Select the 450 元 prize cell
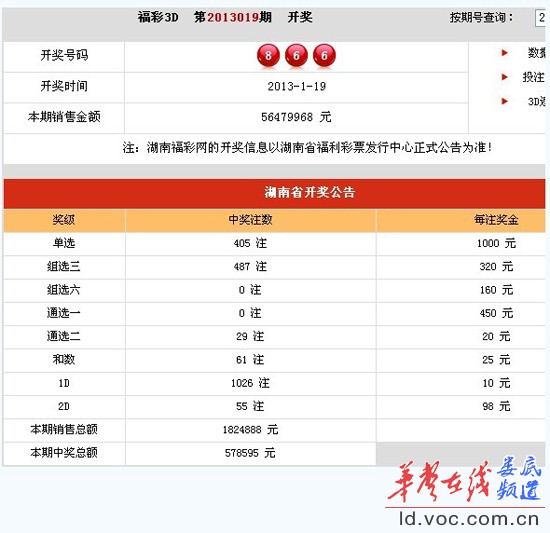550x533 pixels. pos(496,313)
